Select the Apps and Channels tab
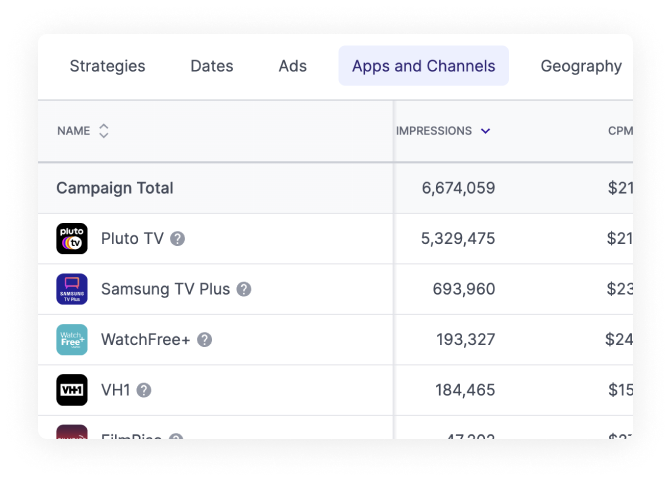 click(x=423, y=66)
